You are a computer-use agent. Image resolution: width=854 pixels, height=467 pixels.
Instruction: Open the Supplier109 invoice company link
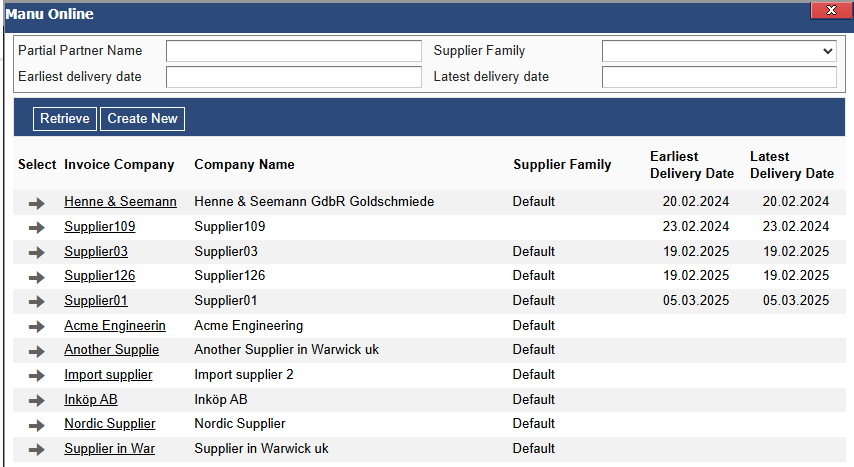[99, 227]
